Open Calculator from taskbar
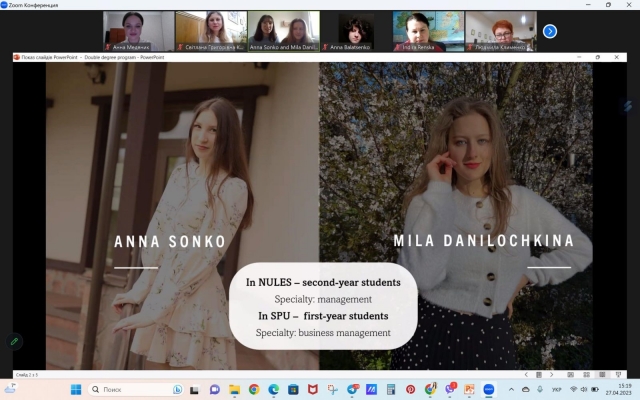Viewport: 640px width, 400px height. coord(391,389)
